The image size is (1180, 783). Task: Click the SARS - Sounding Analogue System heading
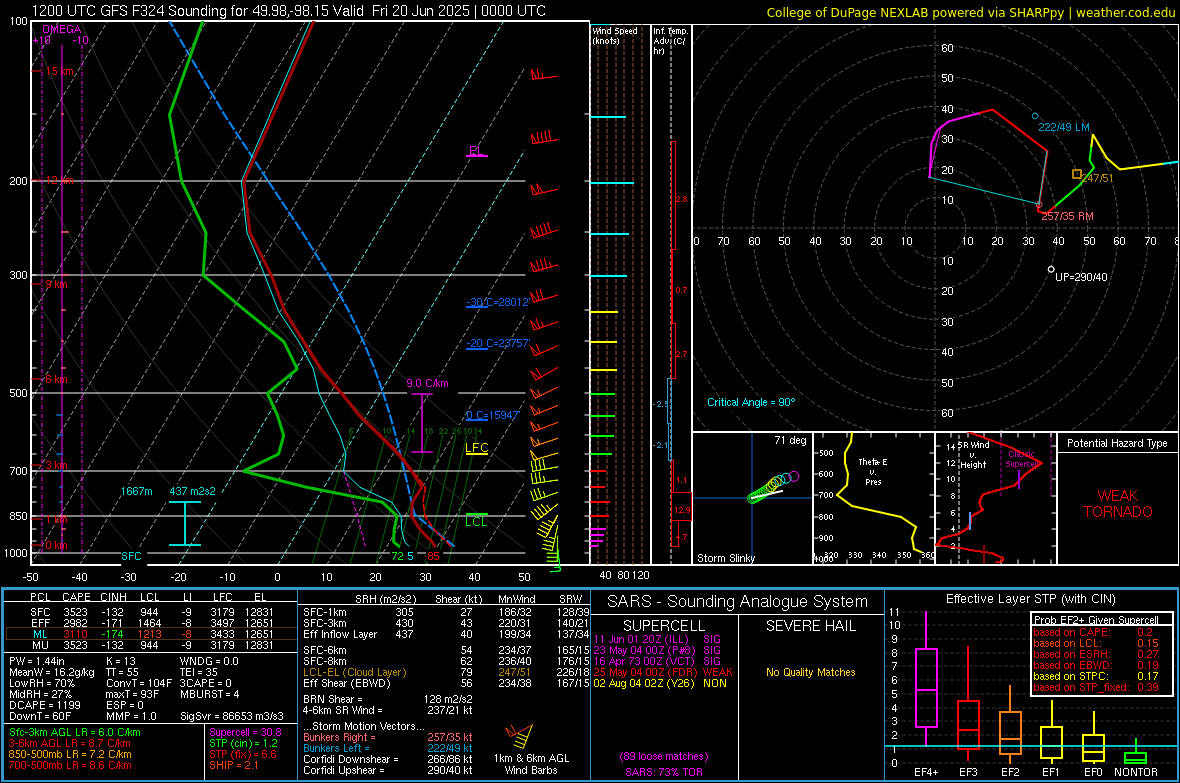[737, 602]
